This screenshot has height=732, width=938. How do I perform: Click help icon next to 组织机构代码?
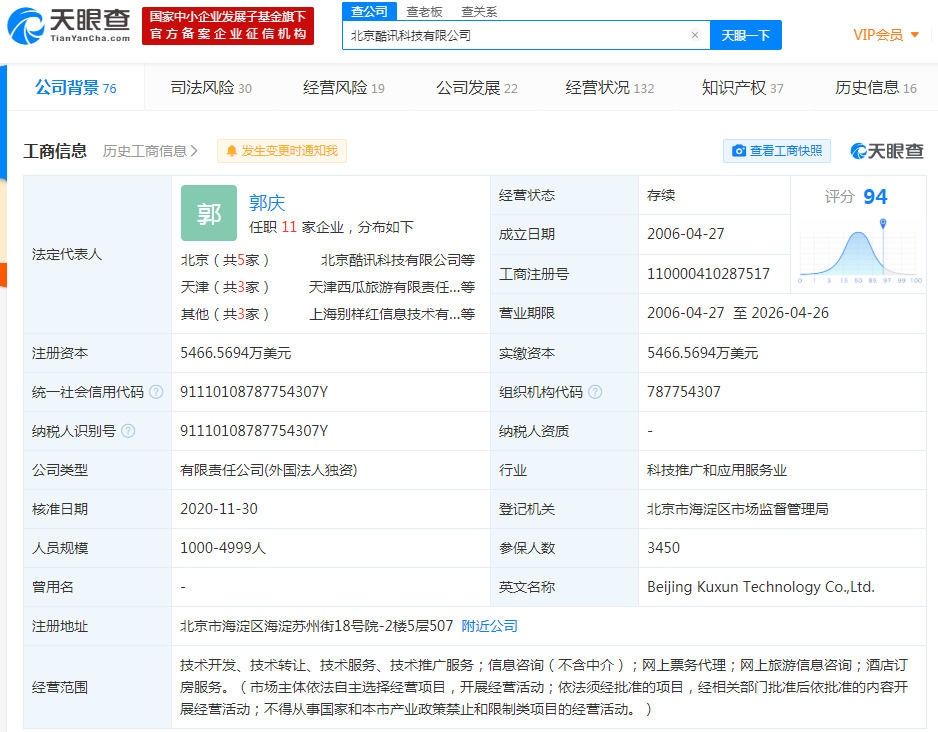point(595,392)
